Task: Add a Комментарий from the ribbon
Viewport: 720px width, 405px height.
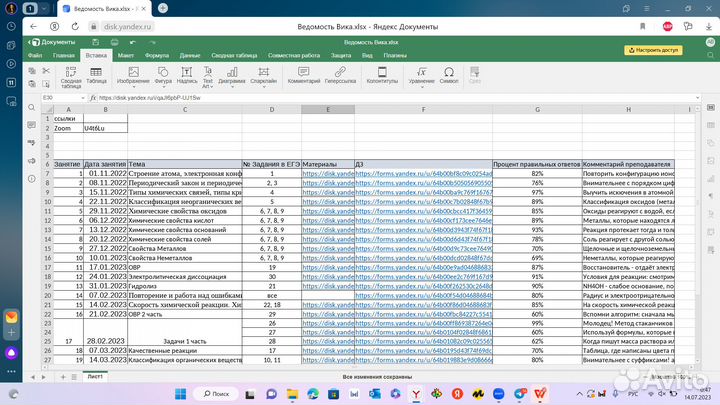Action: click(303, 74)
